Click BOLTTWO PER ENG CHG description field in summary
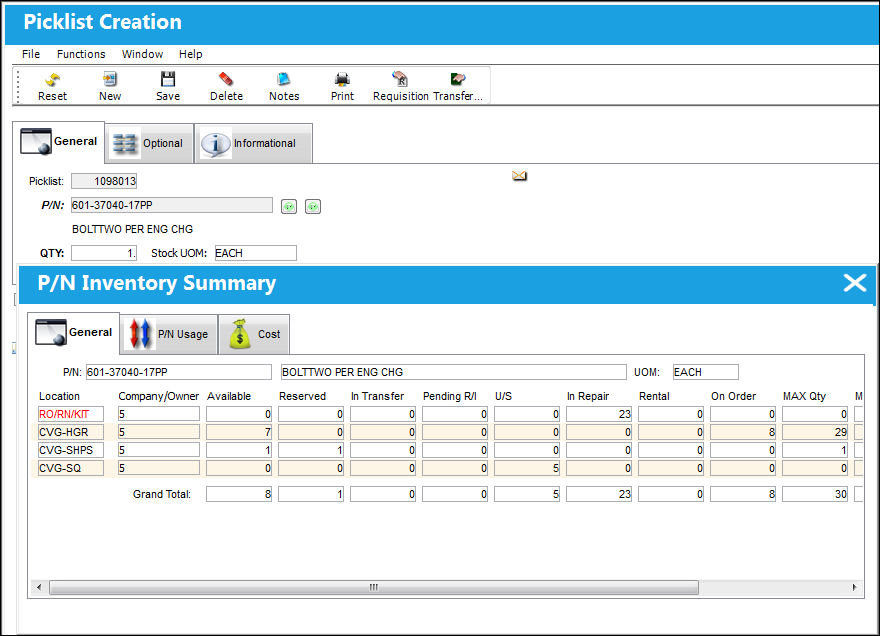880x636 pixels. pyautogui.click(x=453, y=372)
